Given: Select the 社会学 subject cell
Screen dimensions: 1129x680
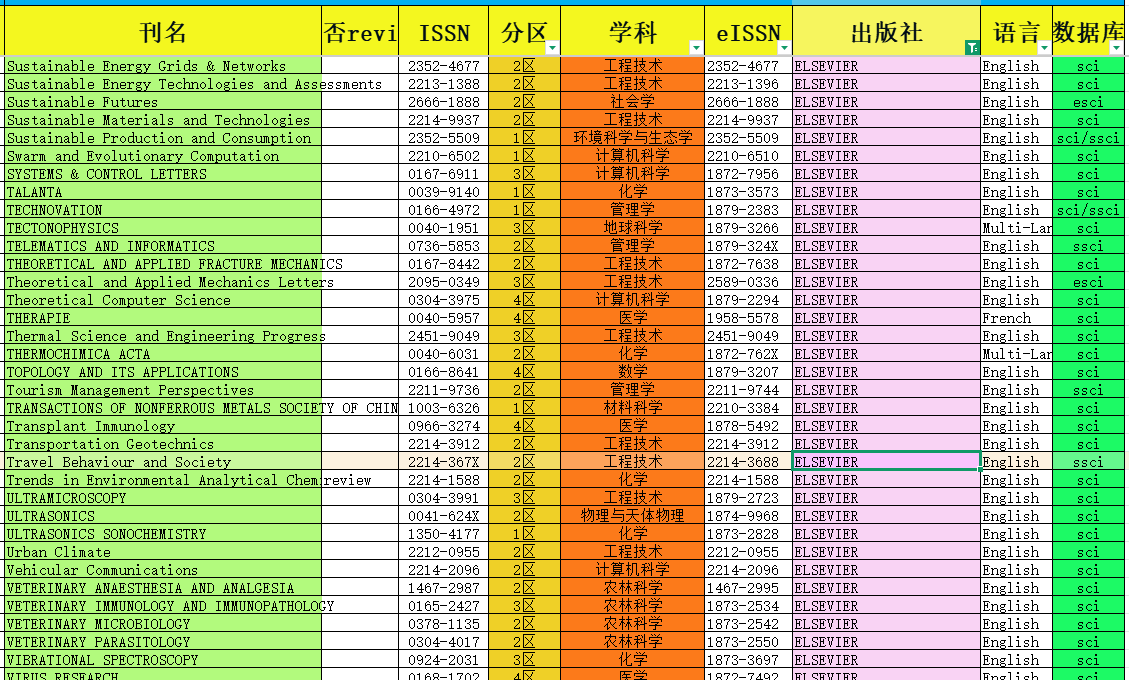Looking at the screenshot, I should [632, 102].
